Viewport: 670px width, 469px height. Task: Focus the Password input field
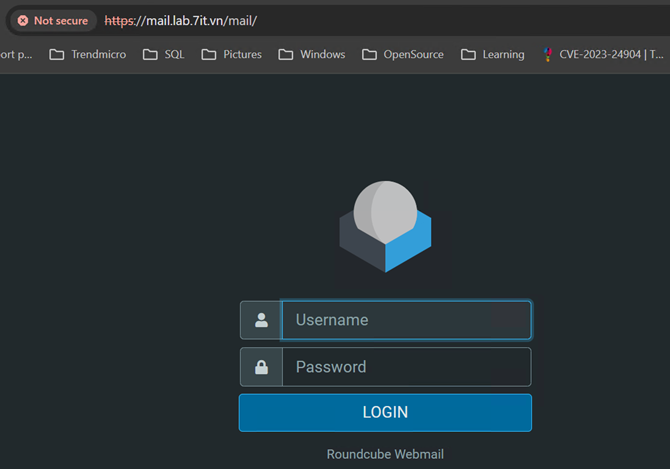pyautogui.click(x=406, y=367)
